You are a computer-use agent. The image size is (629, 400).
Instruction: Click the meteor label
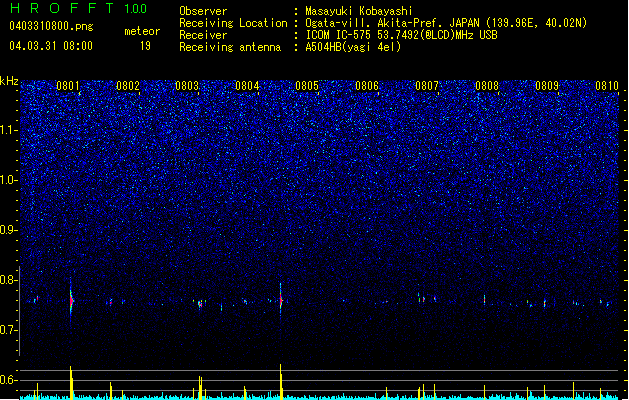tap(142, 31)
